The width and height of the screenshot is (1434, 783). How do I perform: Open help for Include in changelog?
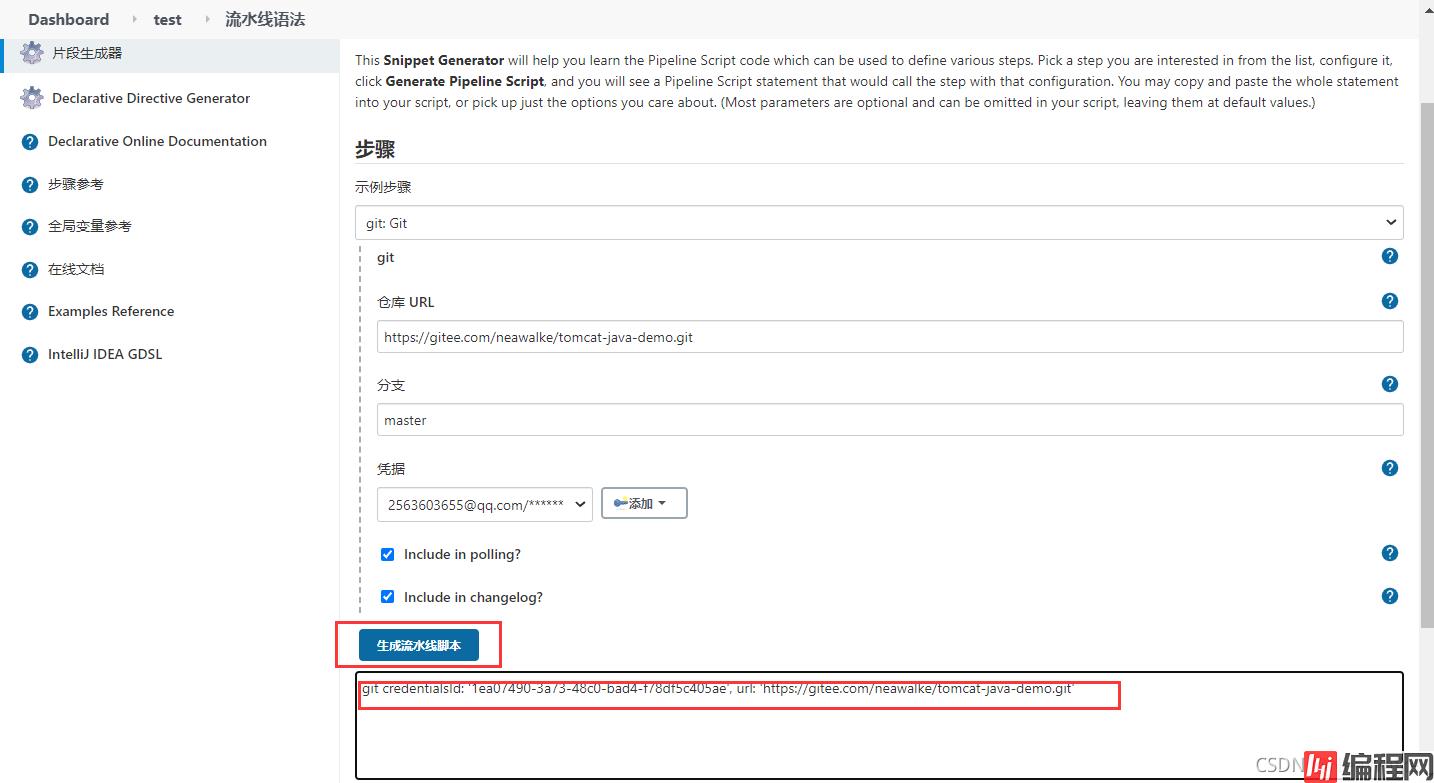tap(1389, 596)
